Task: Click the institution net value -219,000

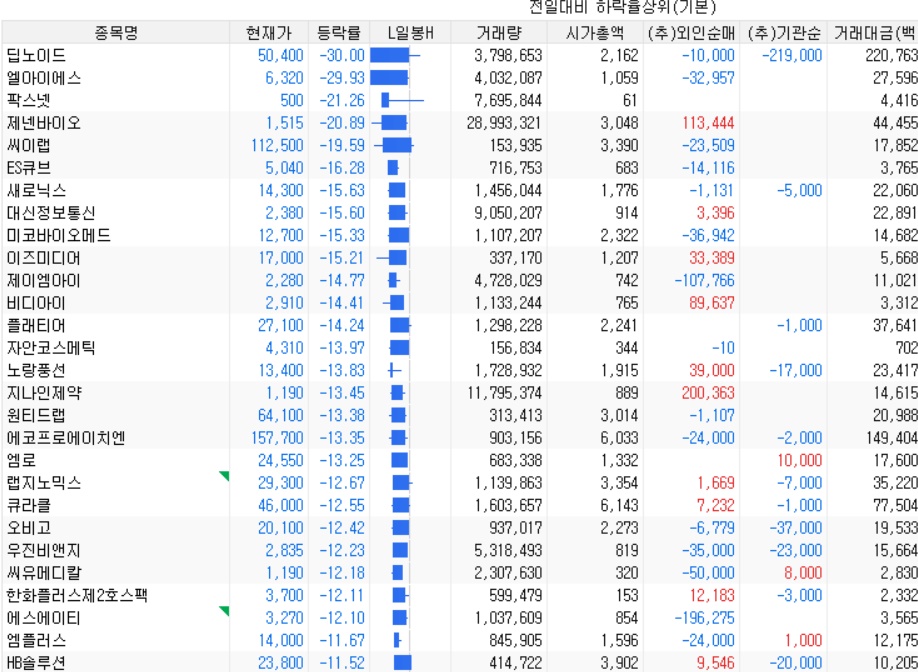Action: click(792, 56)
